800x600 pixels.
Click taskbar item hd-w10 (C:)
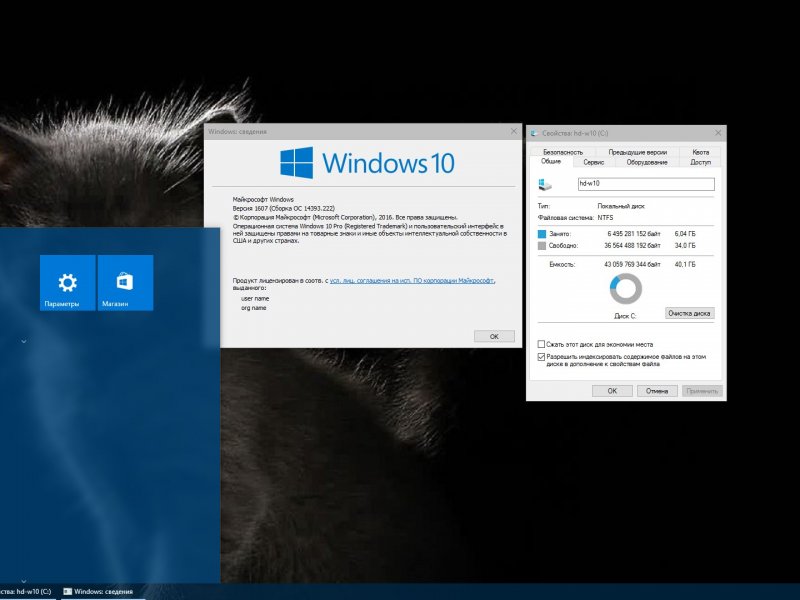(x=26, y=592)
